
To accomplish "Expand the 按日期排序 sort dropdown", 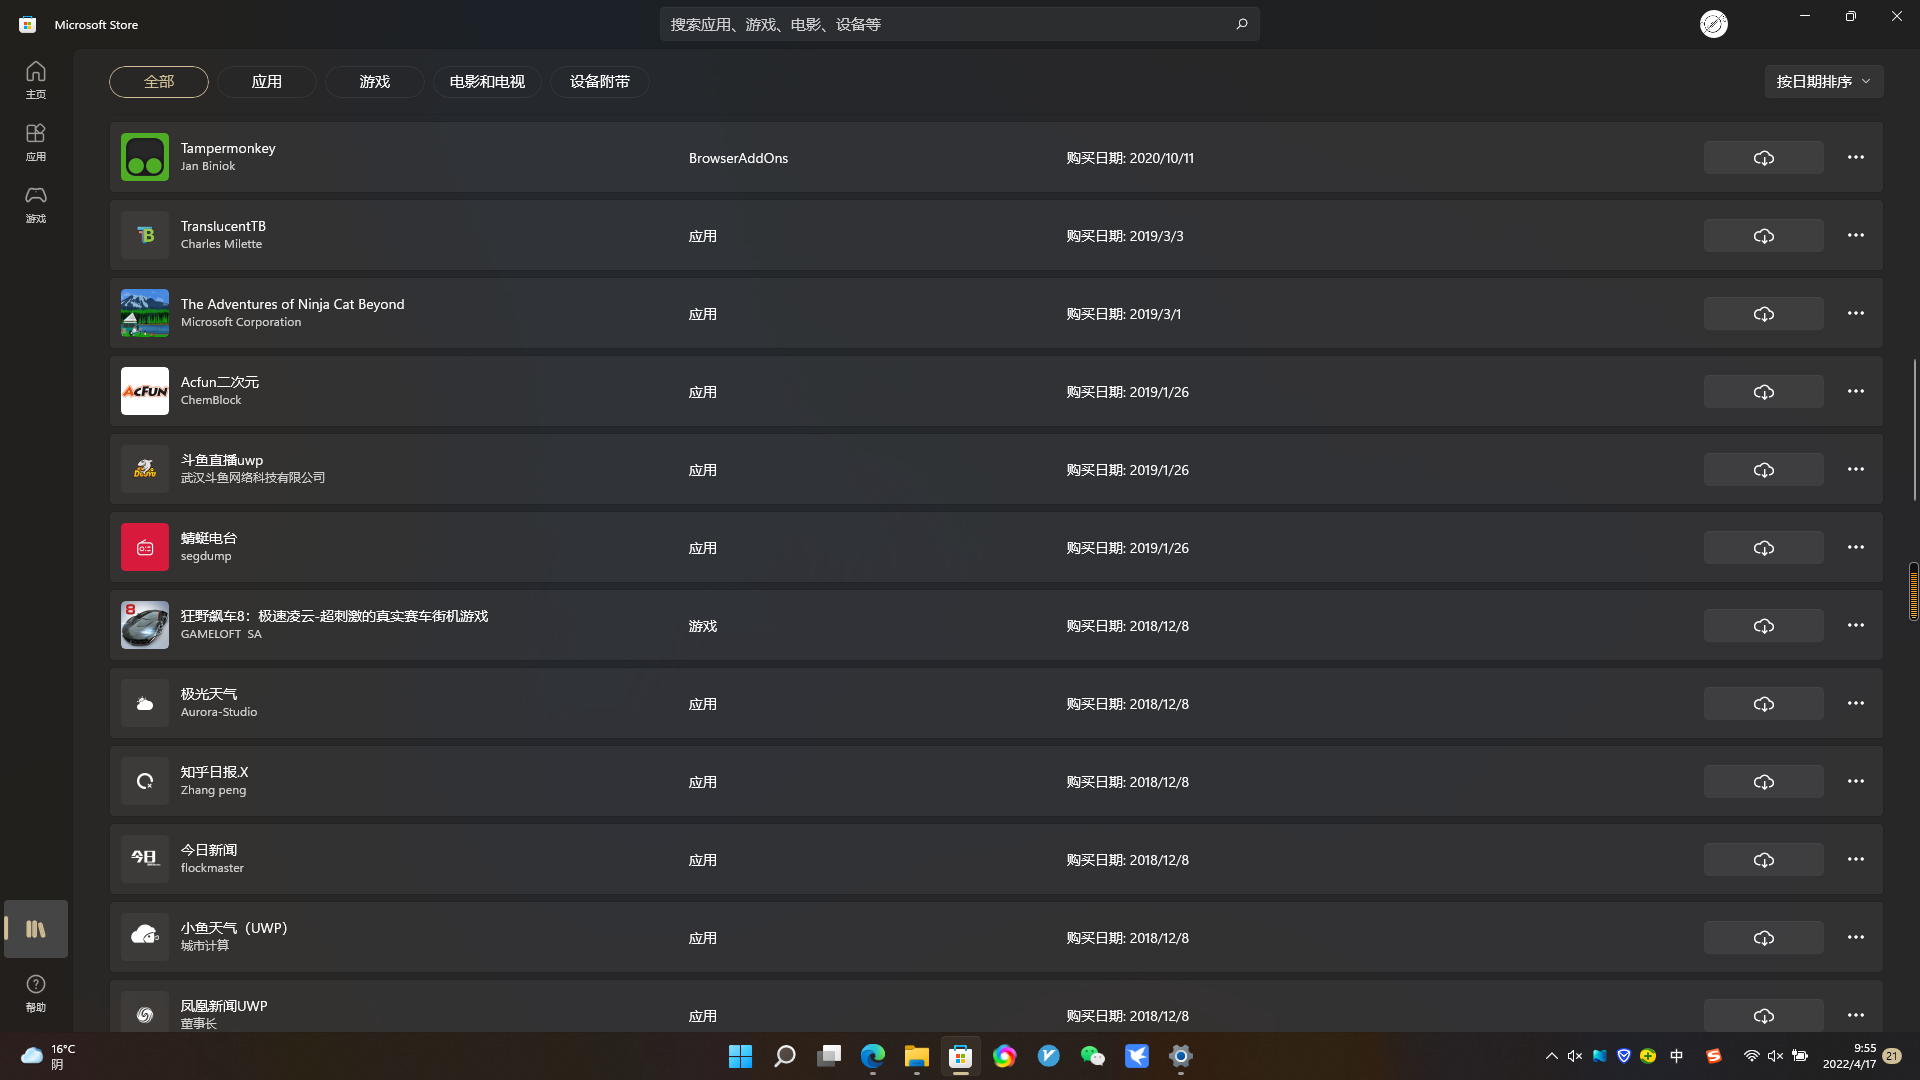I will point(1823,82).
